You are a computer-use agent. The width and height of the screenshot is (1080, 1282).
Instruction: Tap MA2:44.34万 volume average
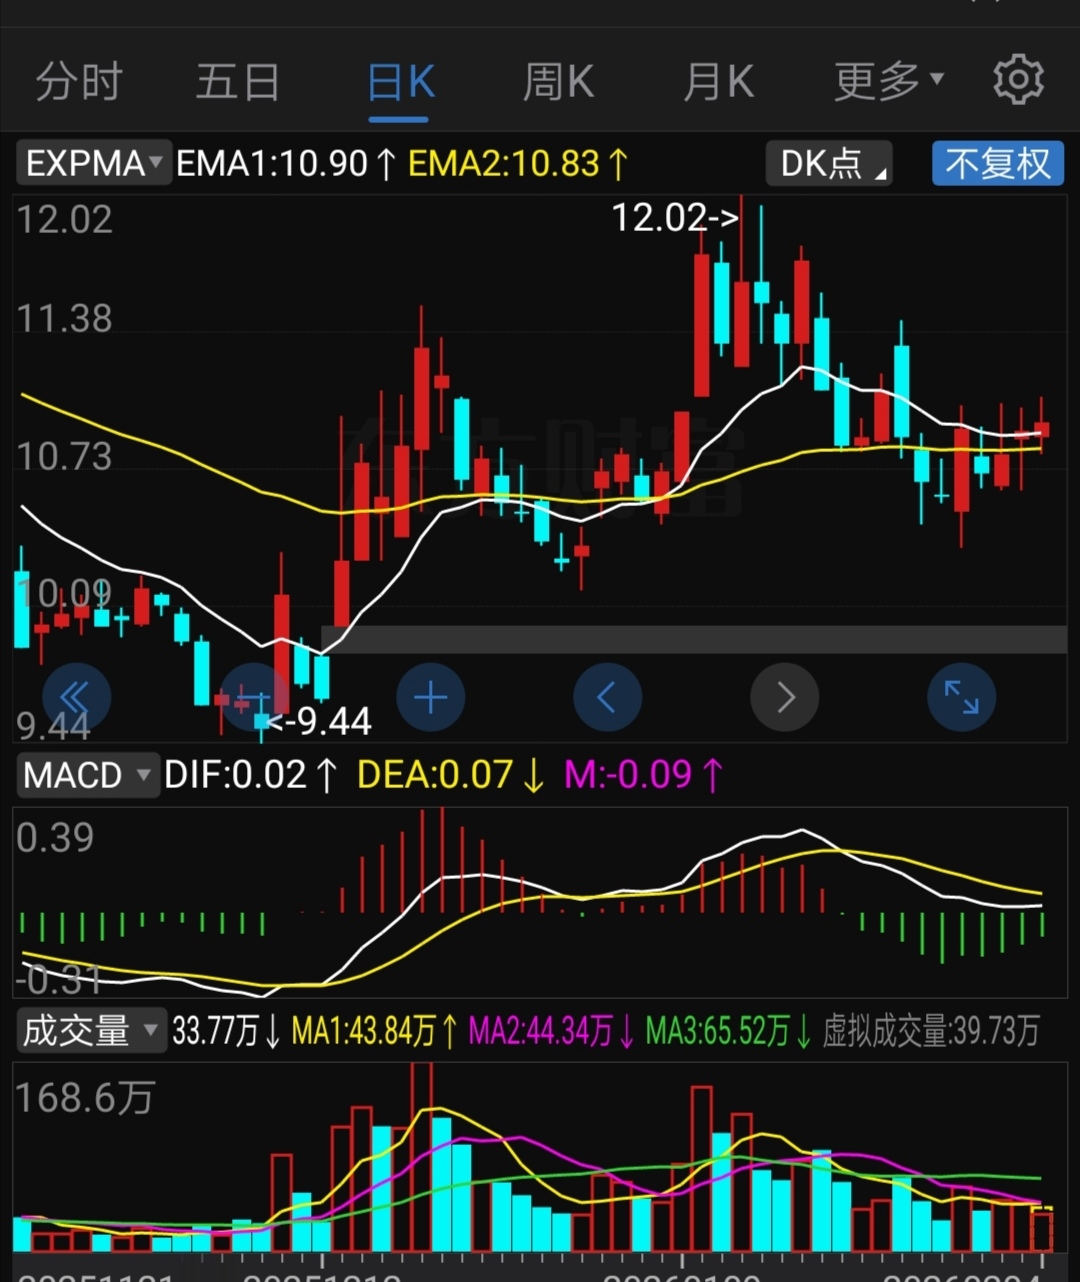tap(552, 1030)
